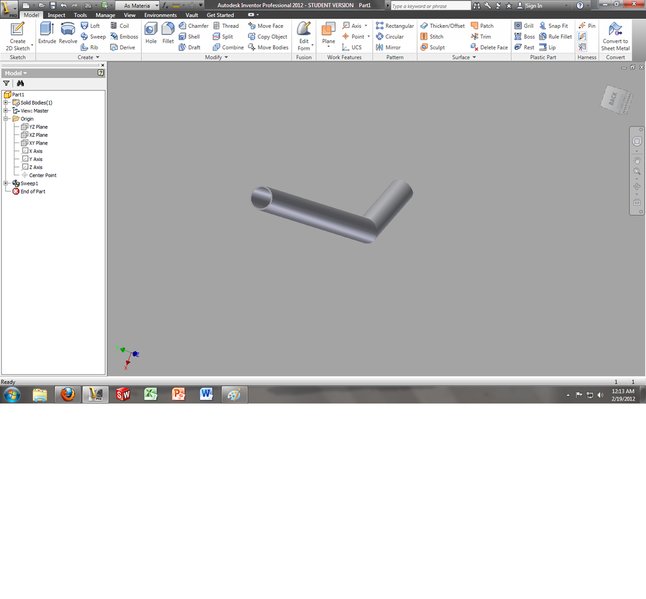Choose the Loft feature tool
Screen dimensions: 646x599
[91, 26]
